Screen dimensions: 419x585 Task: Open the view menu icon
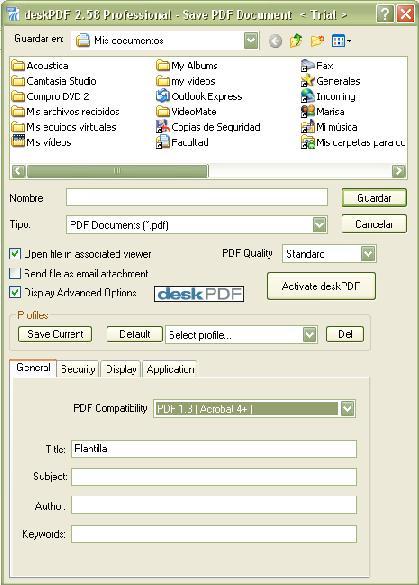click(341, 41)
